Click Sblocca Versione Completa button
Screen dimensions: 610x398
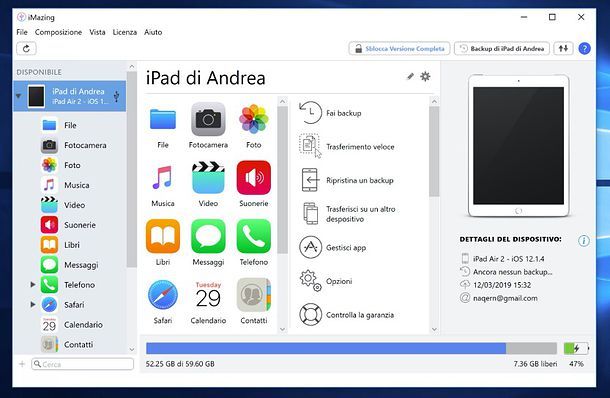399,49
